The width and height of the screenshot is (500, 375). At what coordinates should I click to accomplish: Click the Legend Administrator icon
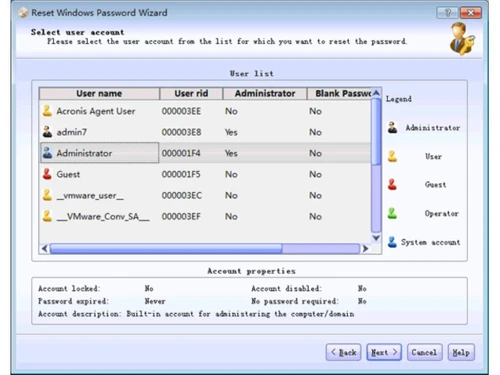(392, 128)
